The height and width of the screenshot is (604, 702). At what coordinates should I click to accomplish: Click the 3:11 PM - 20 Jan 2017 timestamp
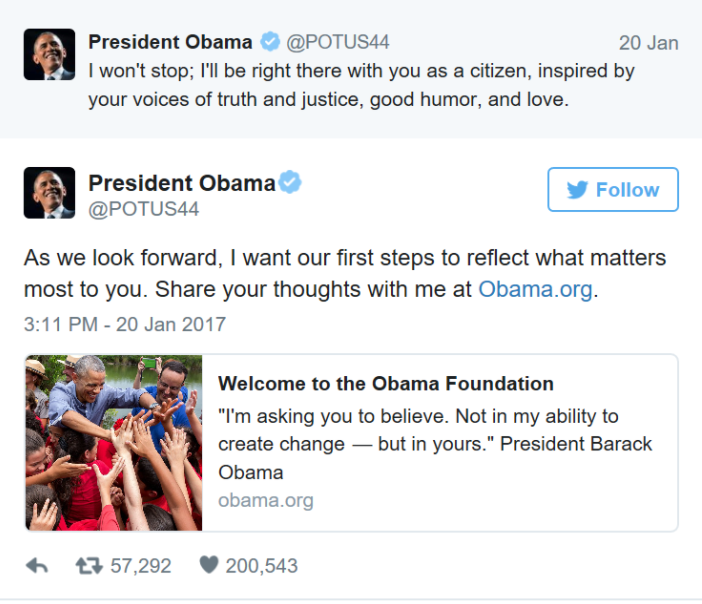[x=125, y=325]
